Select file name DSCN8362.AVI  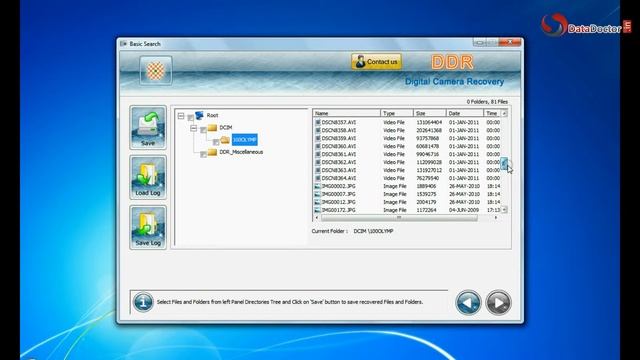pyautogui.click(x=339, y=162)
